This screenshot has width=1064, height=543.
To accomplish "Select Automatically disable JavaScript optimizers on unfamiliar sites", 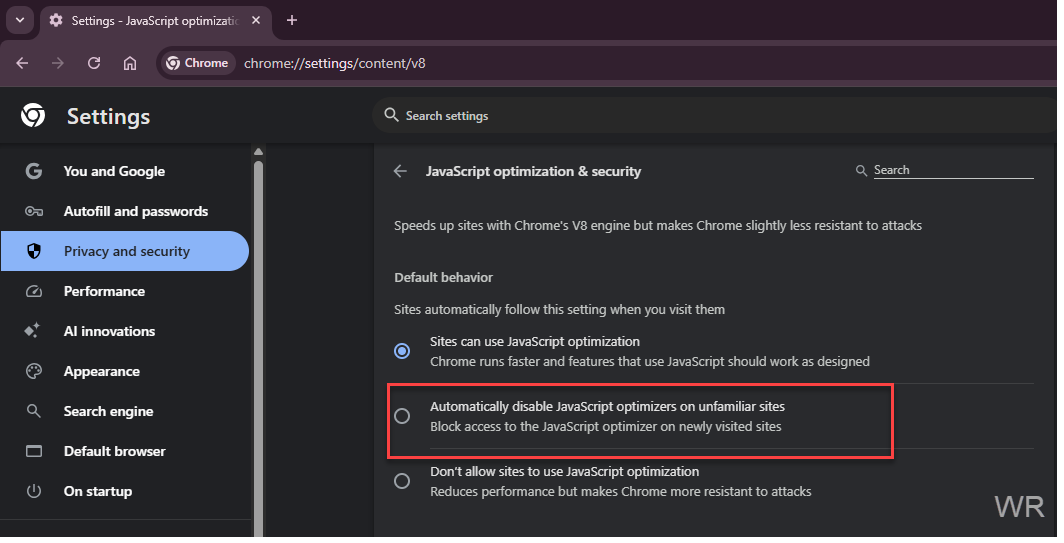I will 402,416.
